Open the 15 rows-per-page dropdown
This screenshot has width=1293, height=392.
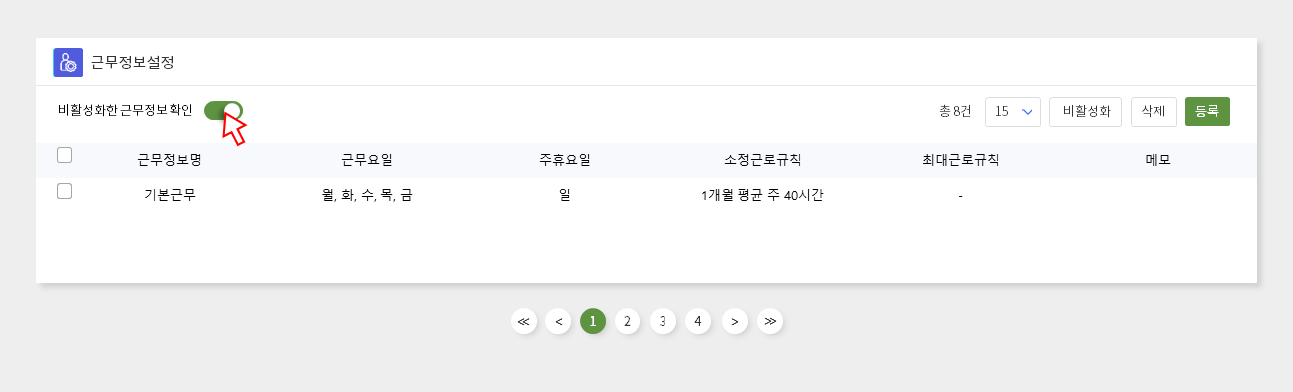pyautogui.click(x=1013, y=112)
